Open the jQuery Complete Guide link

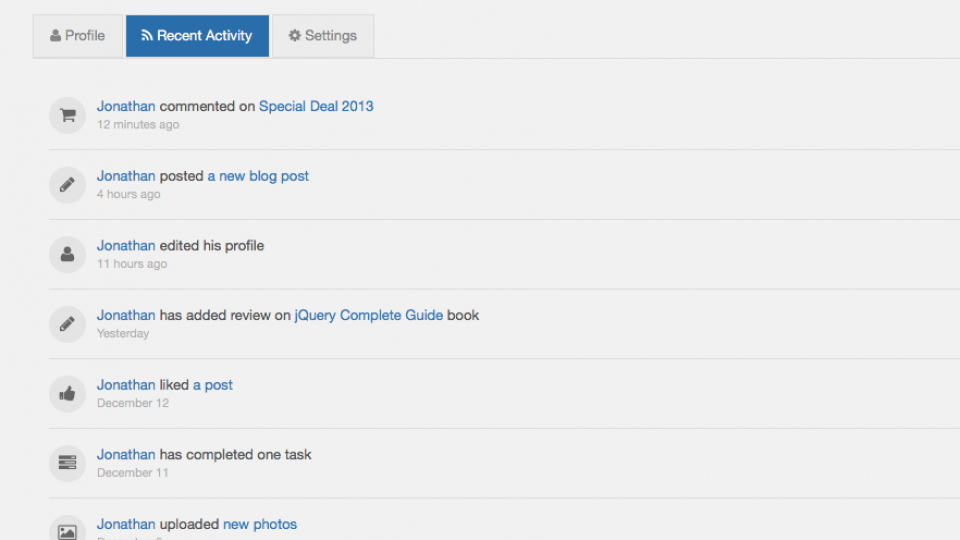pos(369,315)
